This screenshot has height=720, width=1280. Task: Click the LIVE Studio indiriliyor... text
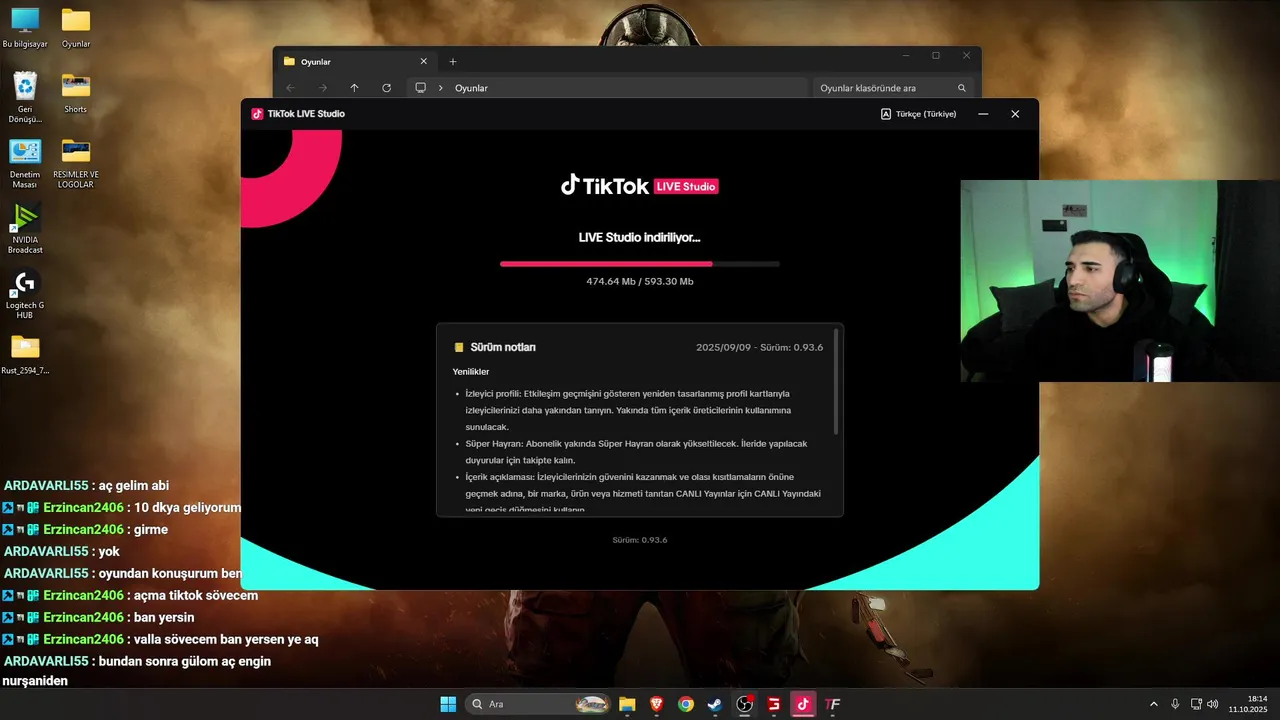click(x=640, y=238)
